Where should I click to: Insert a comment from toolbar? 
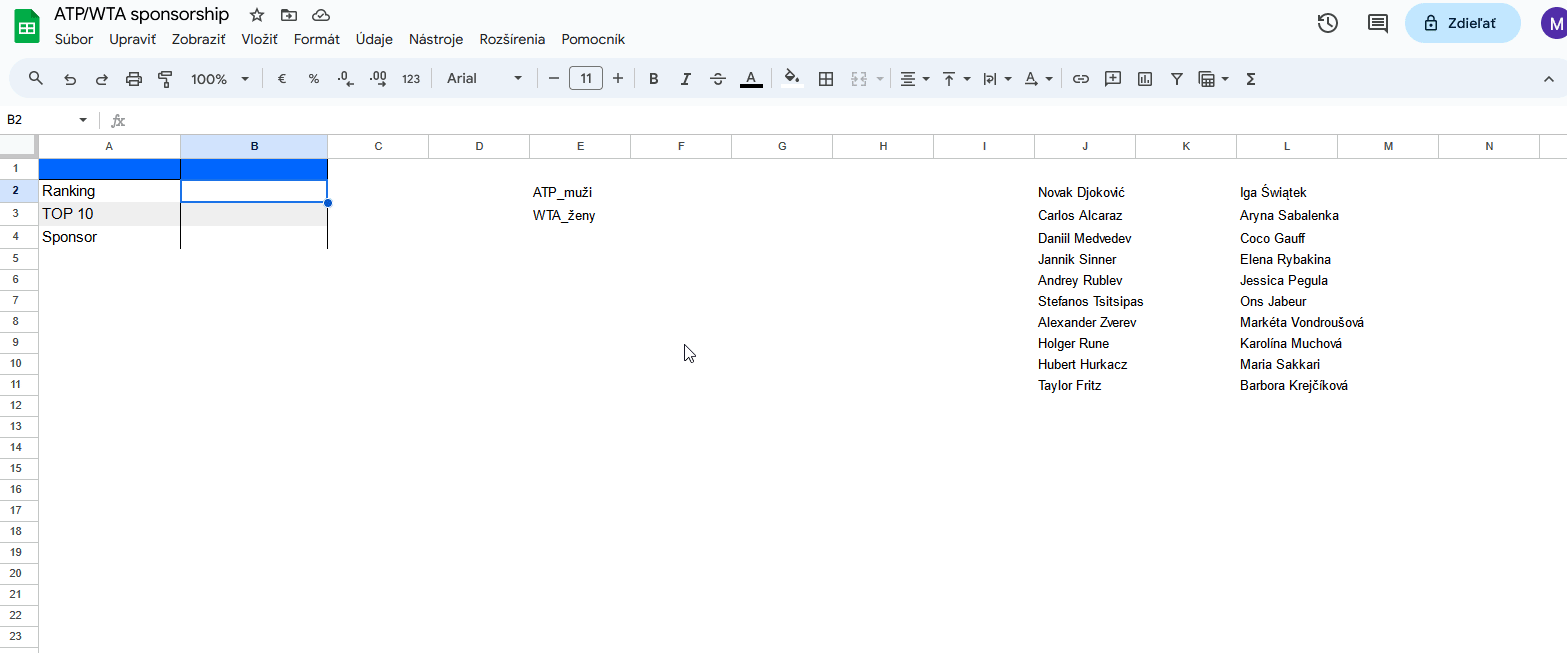click(1113, 79)
